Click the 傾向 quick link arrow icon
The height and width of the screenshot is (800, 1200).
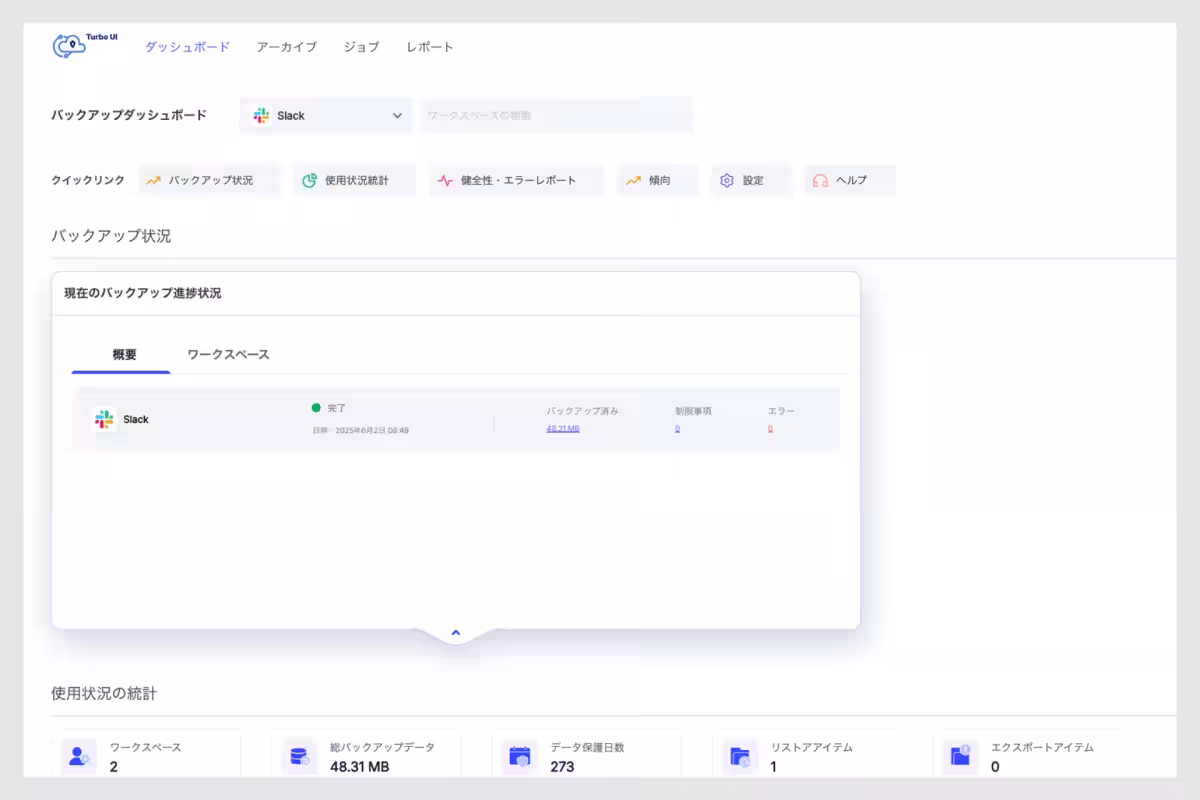(x=632, y=180)
